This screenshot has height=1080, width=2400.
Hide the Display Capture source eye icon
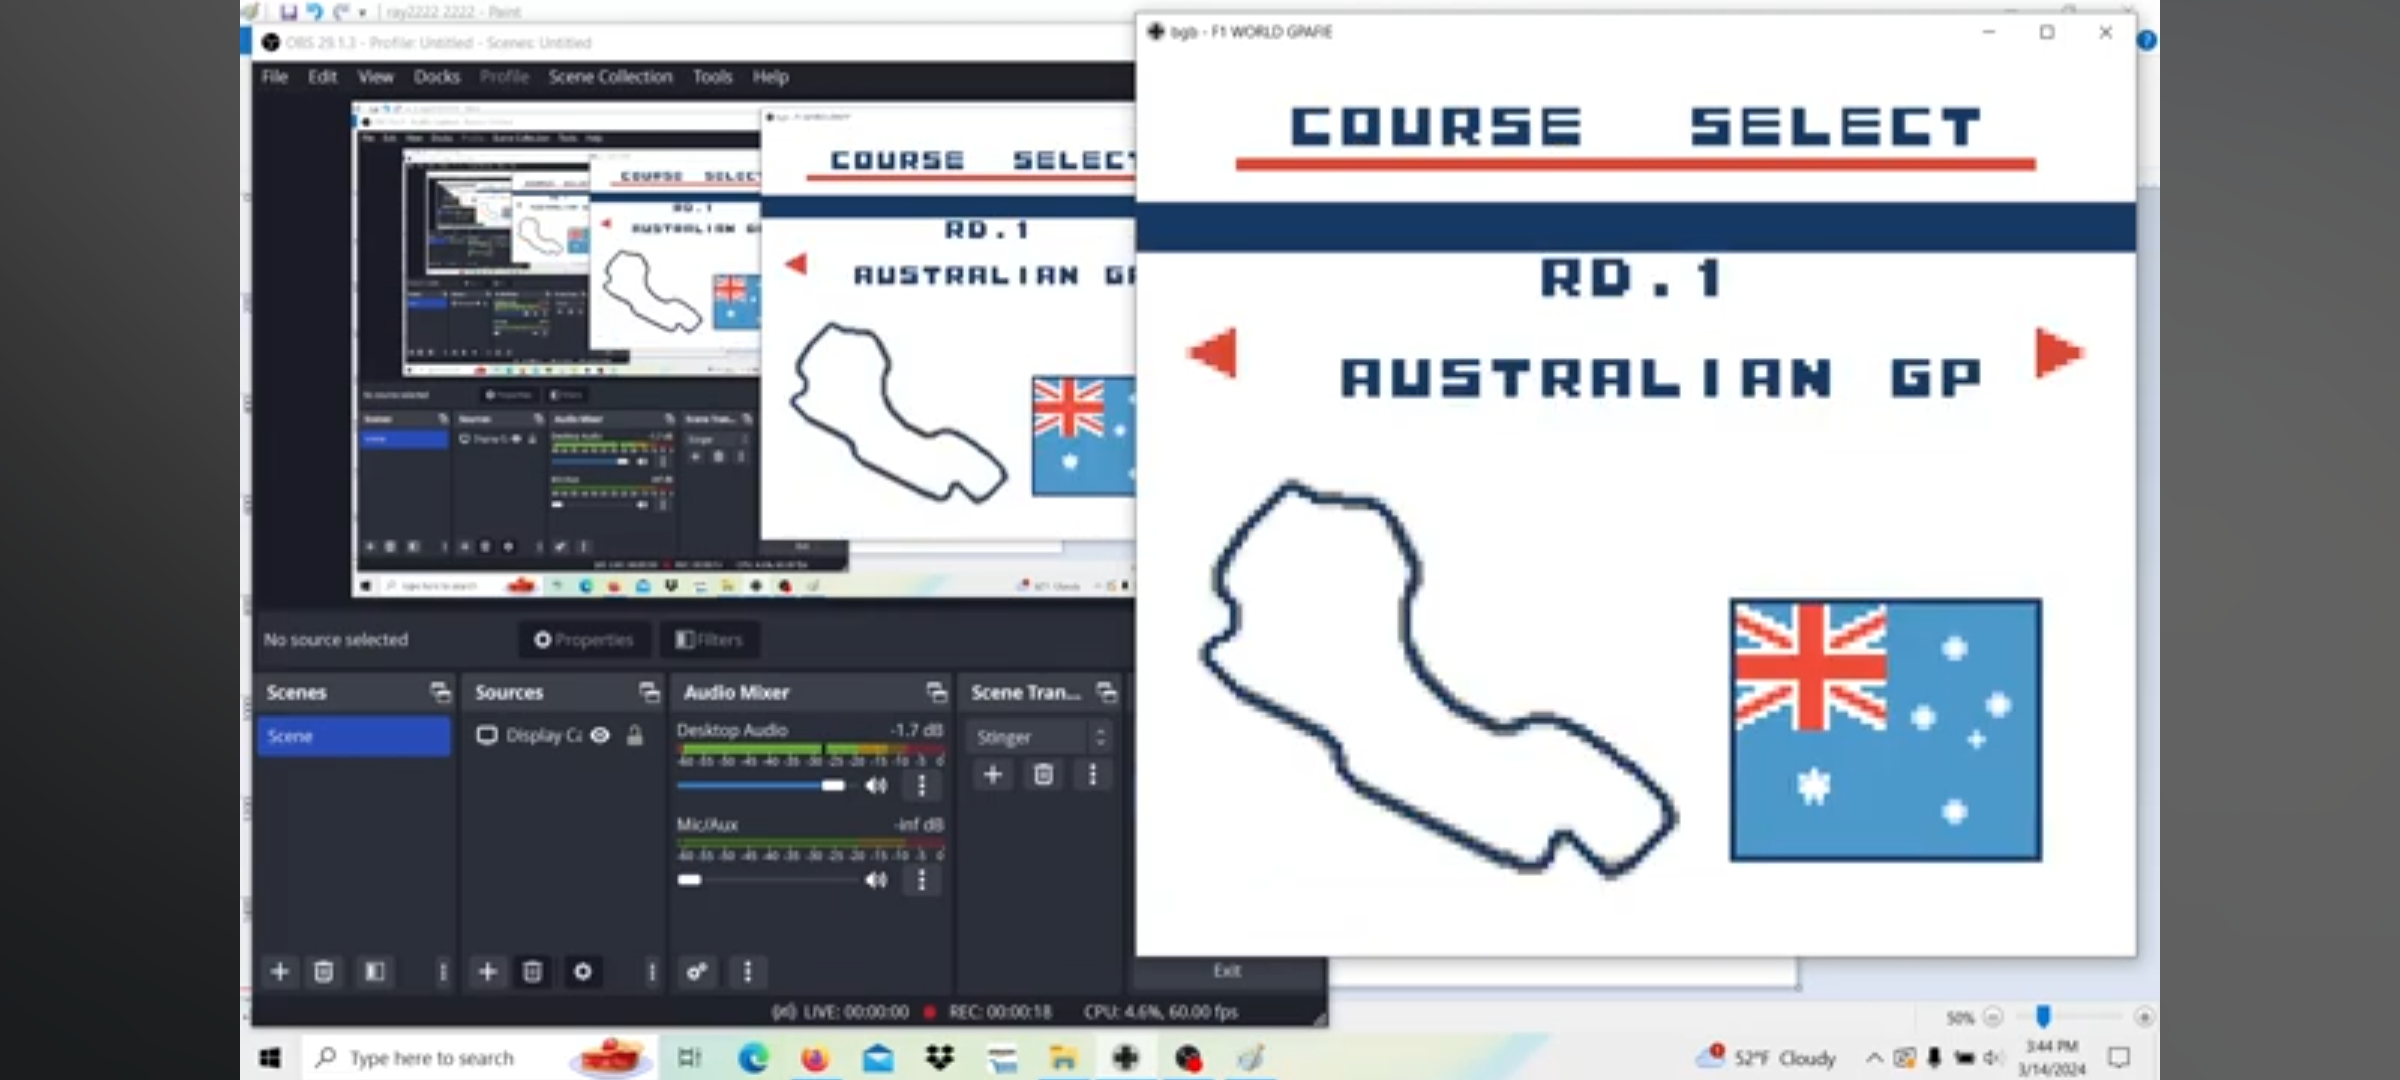coord(600,735)
